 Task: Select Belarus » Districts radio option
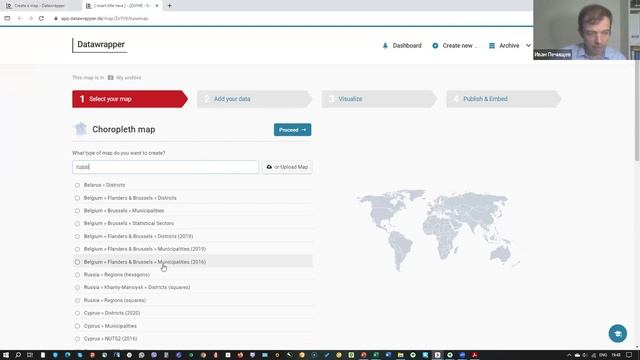tap(77, 185)
